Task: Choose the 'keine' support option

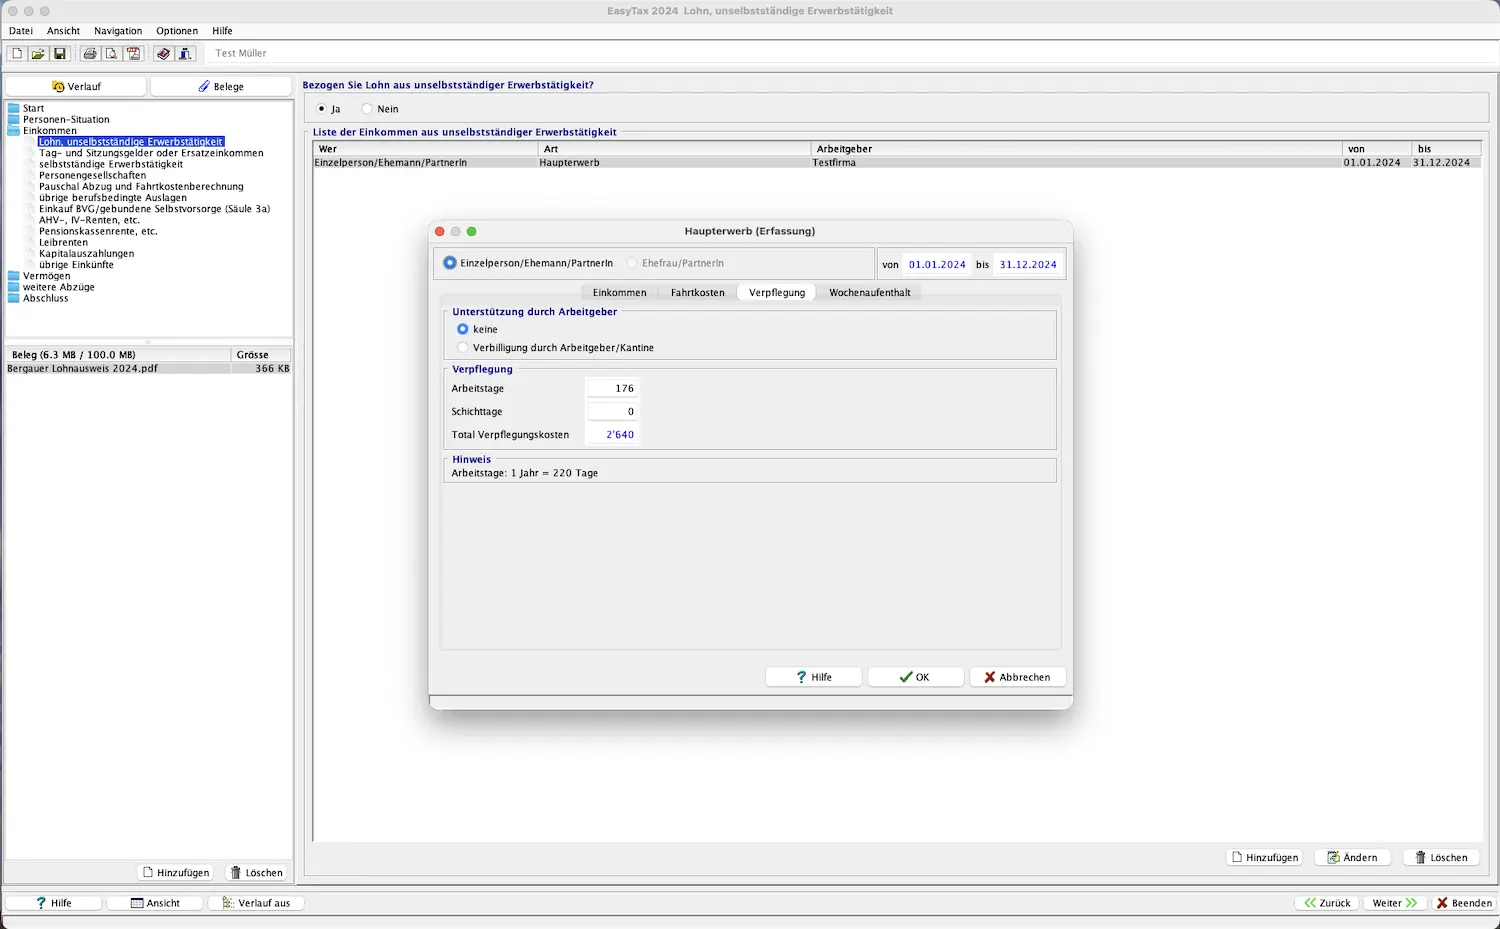Action: [x=463, y=329]
